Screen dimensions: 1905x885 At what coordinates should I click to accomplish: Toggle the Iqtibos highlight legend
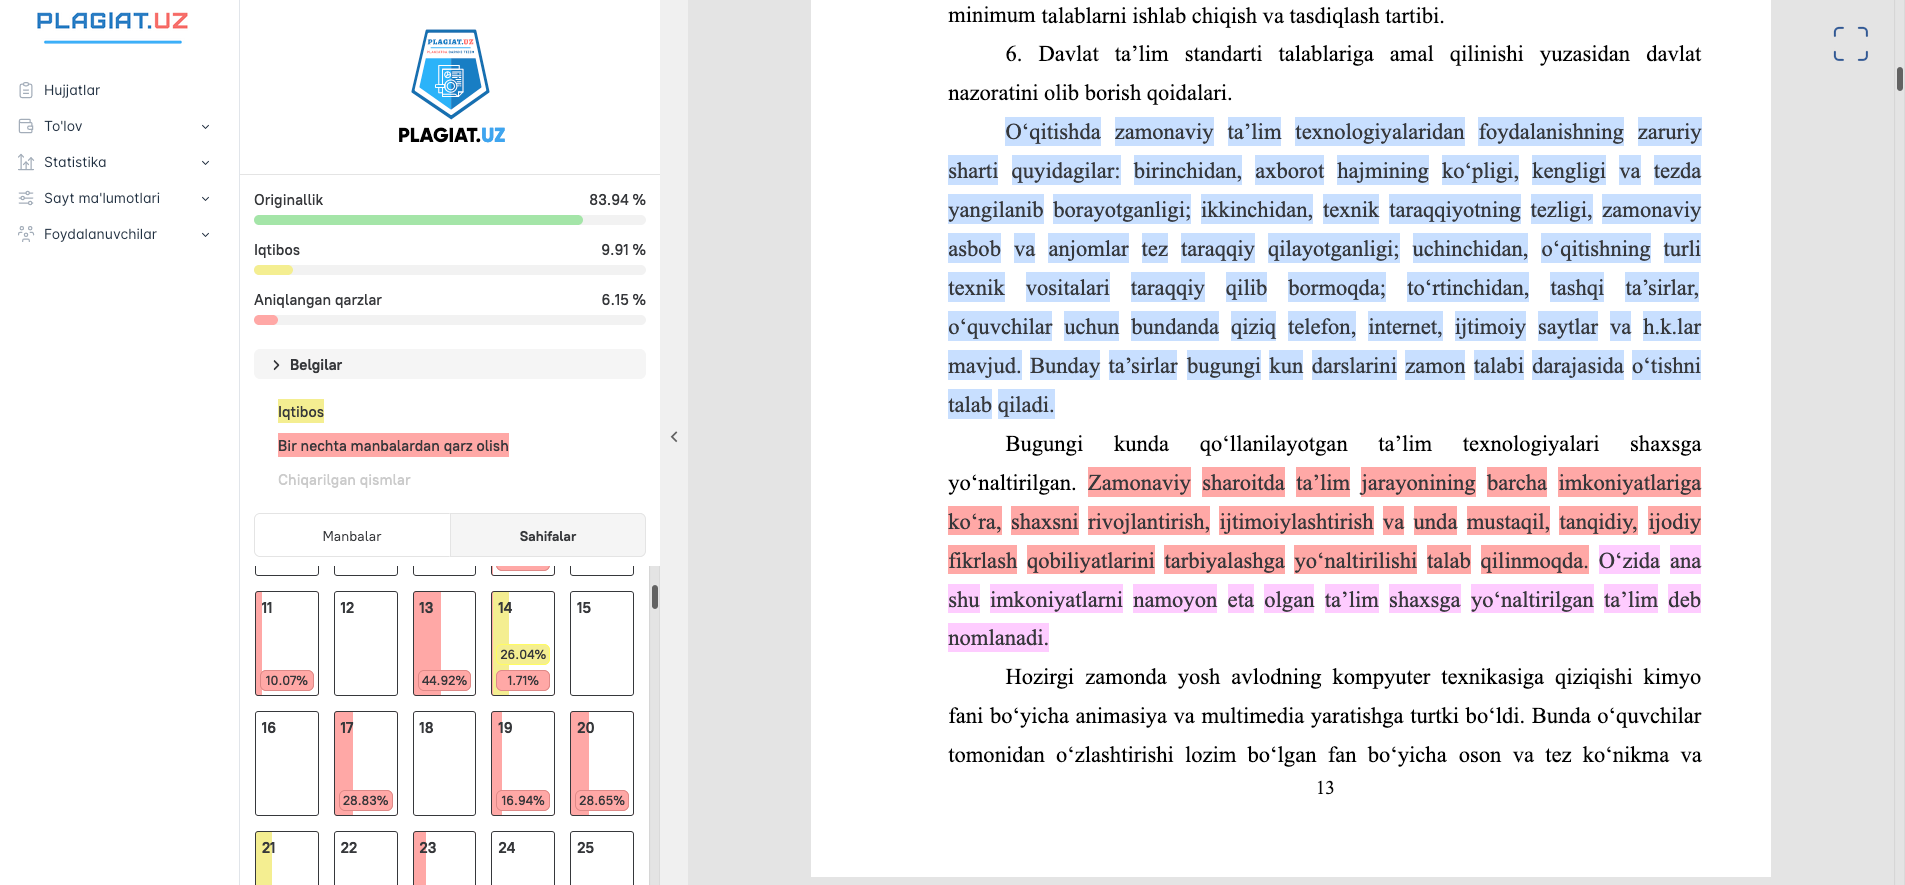(x=301, y=411)
